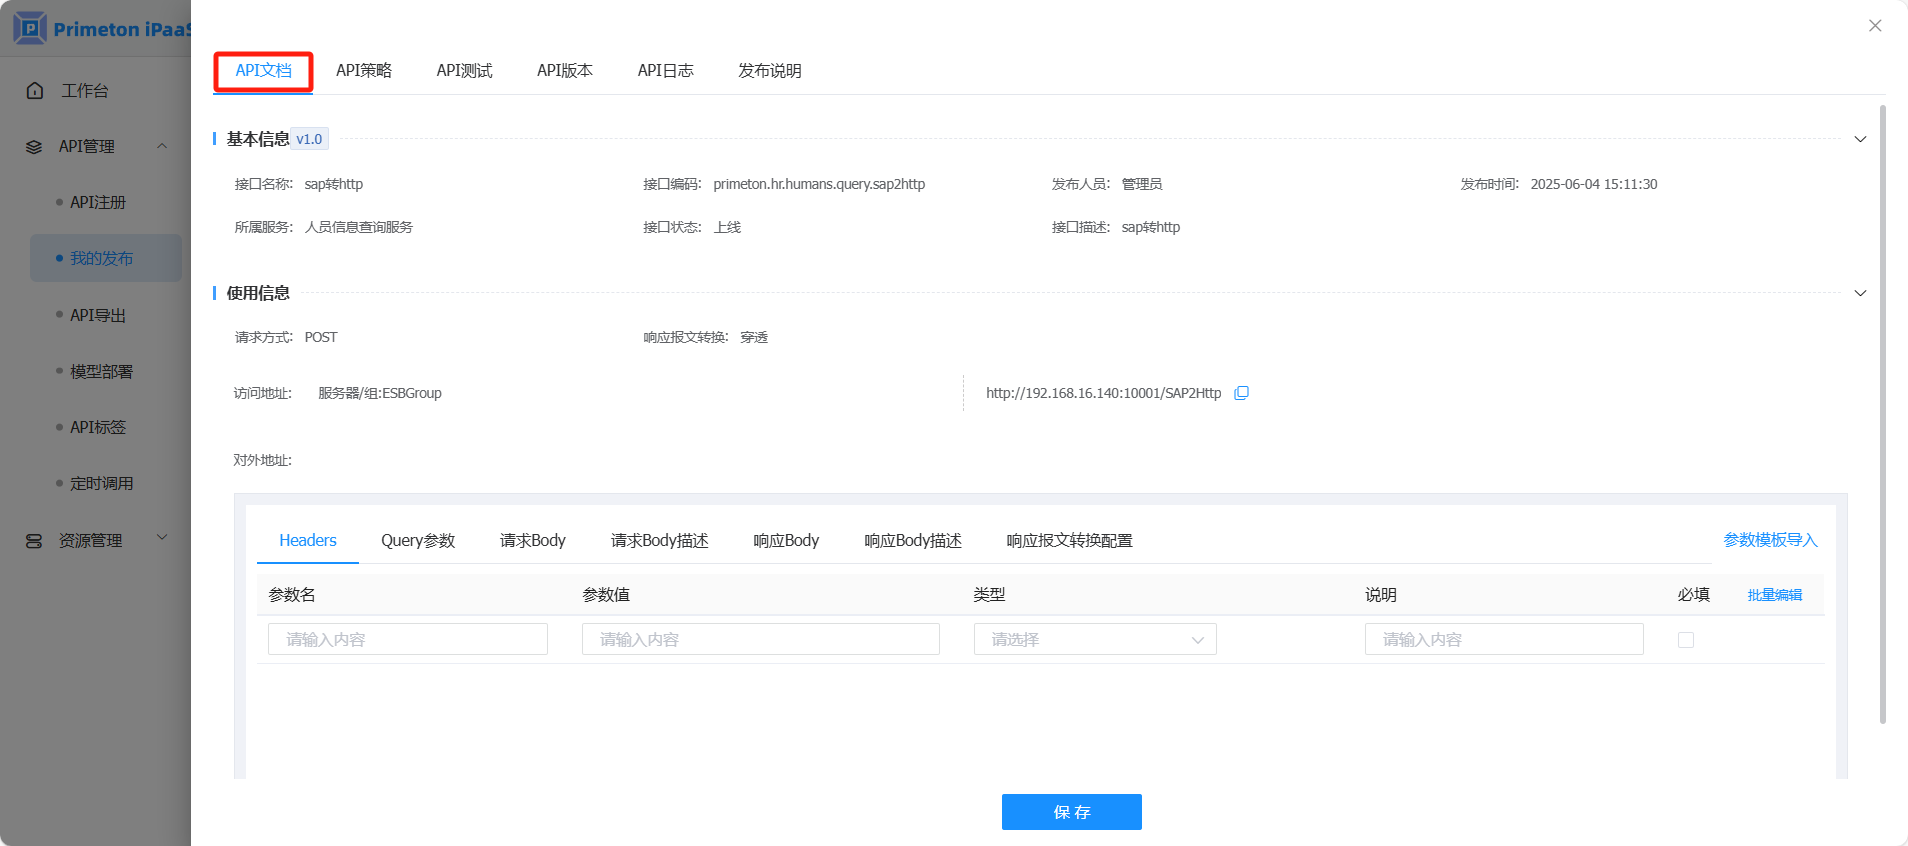Click the 参数名 input field

[x=408, y=640]
